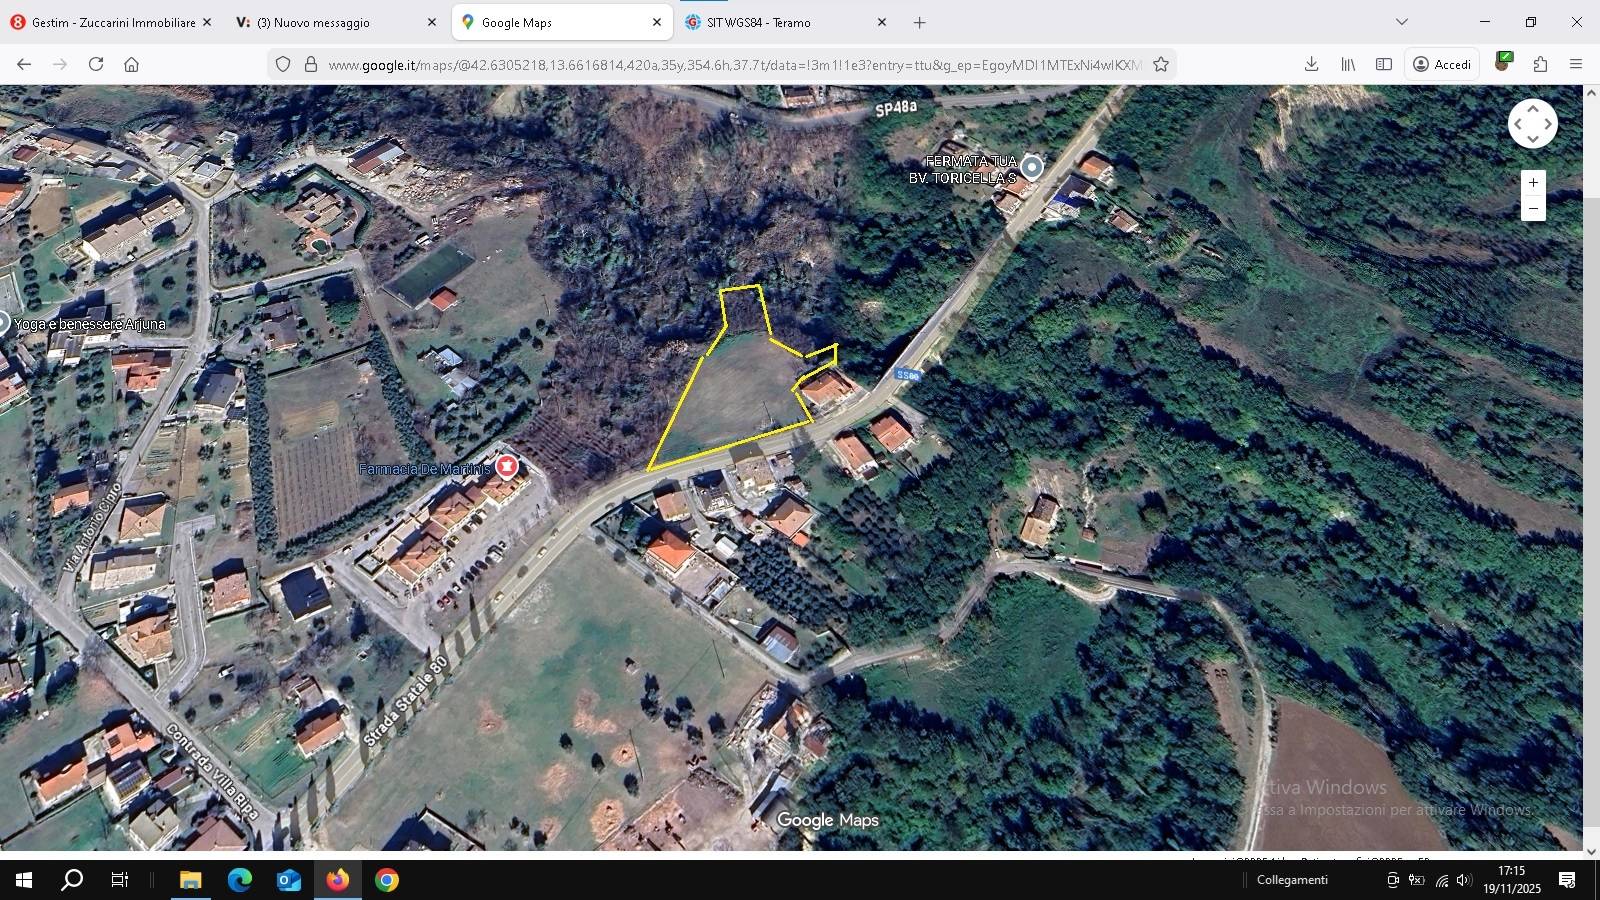The image size is (1600, 900).
Task: Switch to the Gestim - Zuccarini Immobiliare tab
Action: coord(110,21)
